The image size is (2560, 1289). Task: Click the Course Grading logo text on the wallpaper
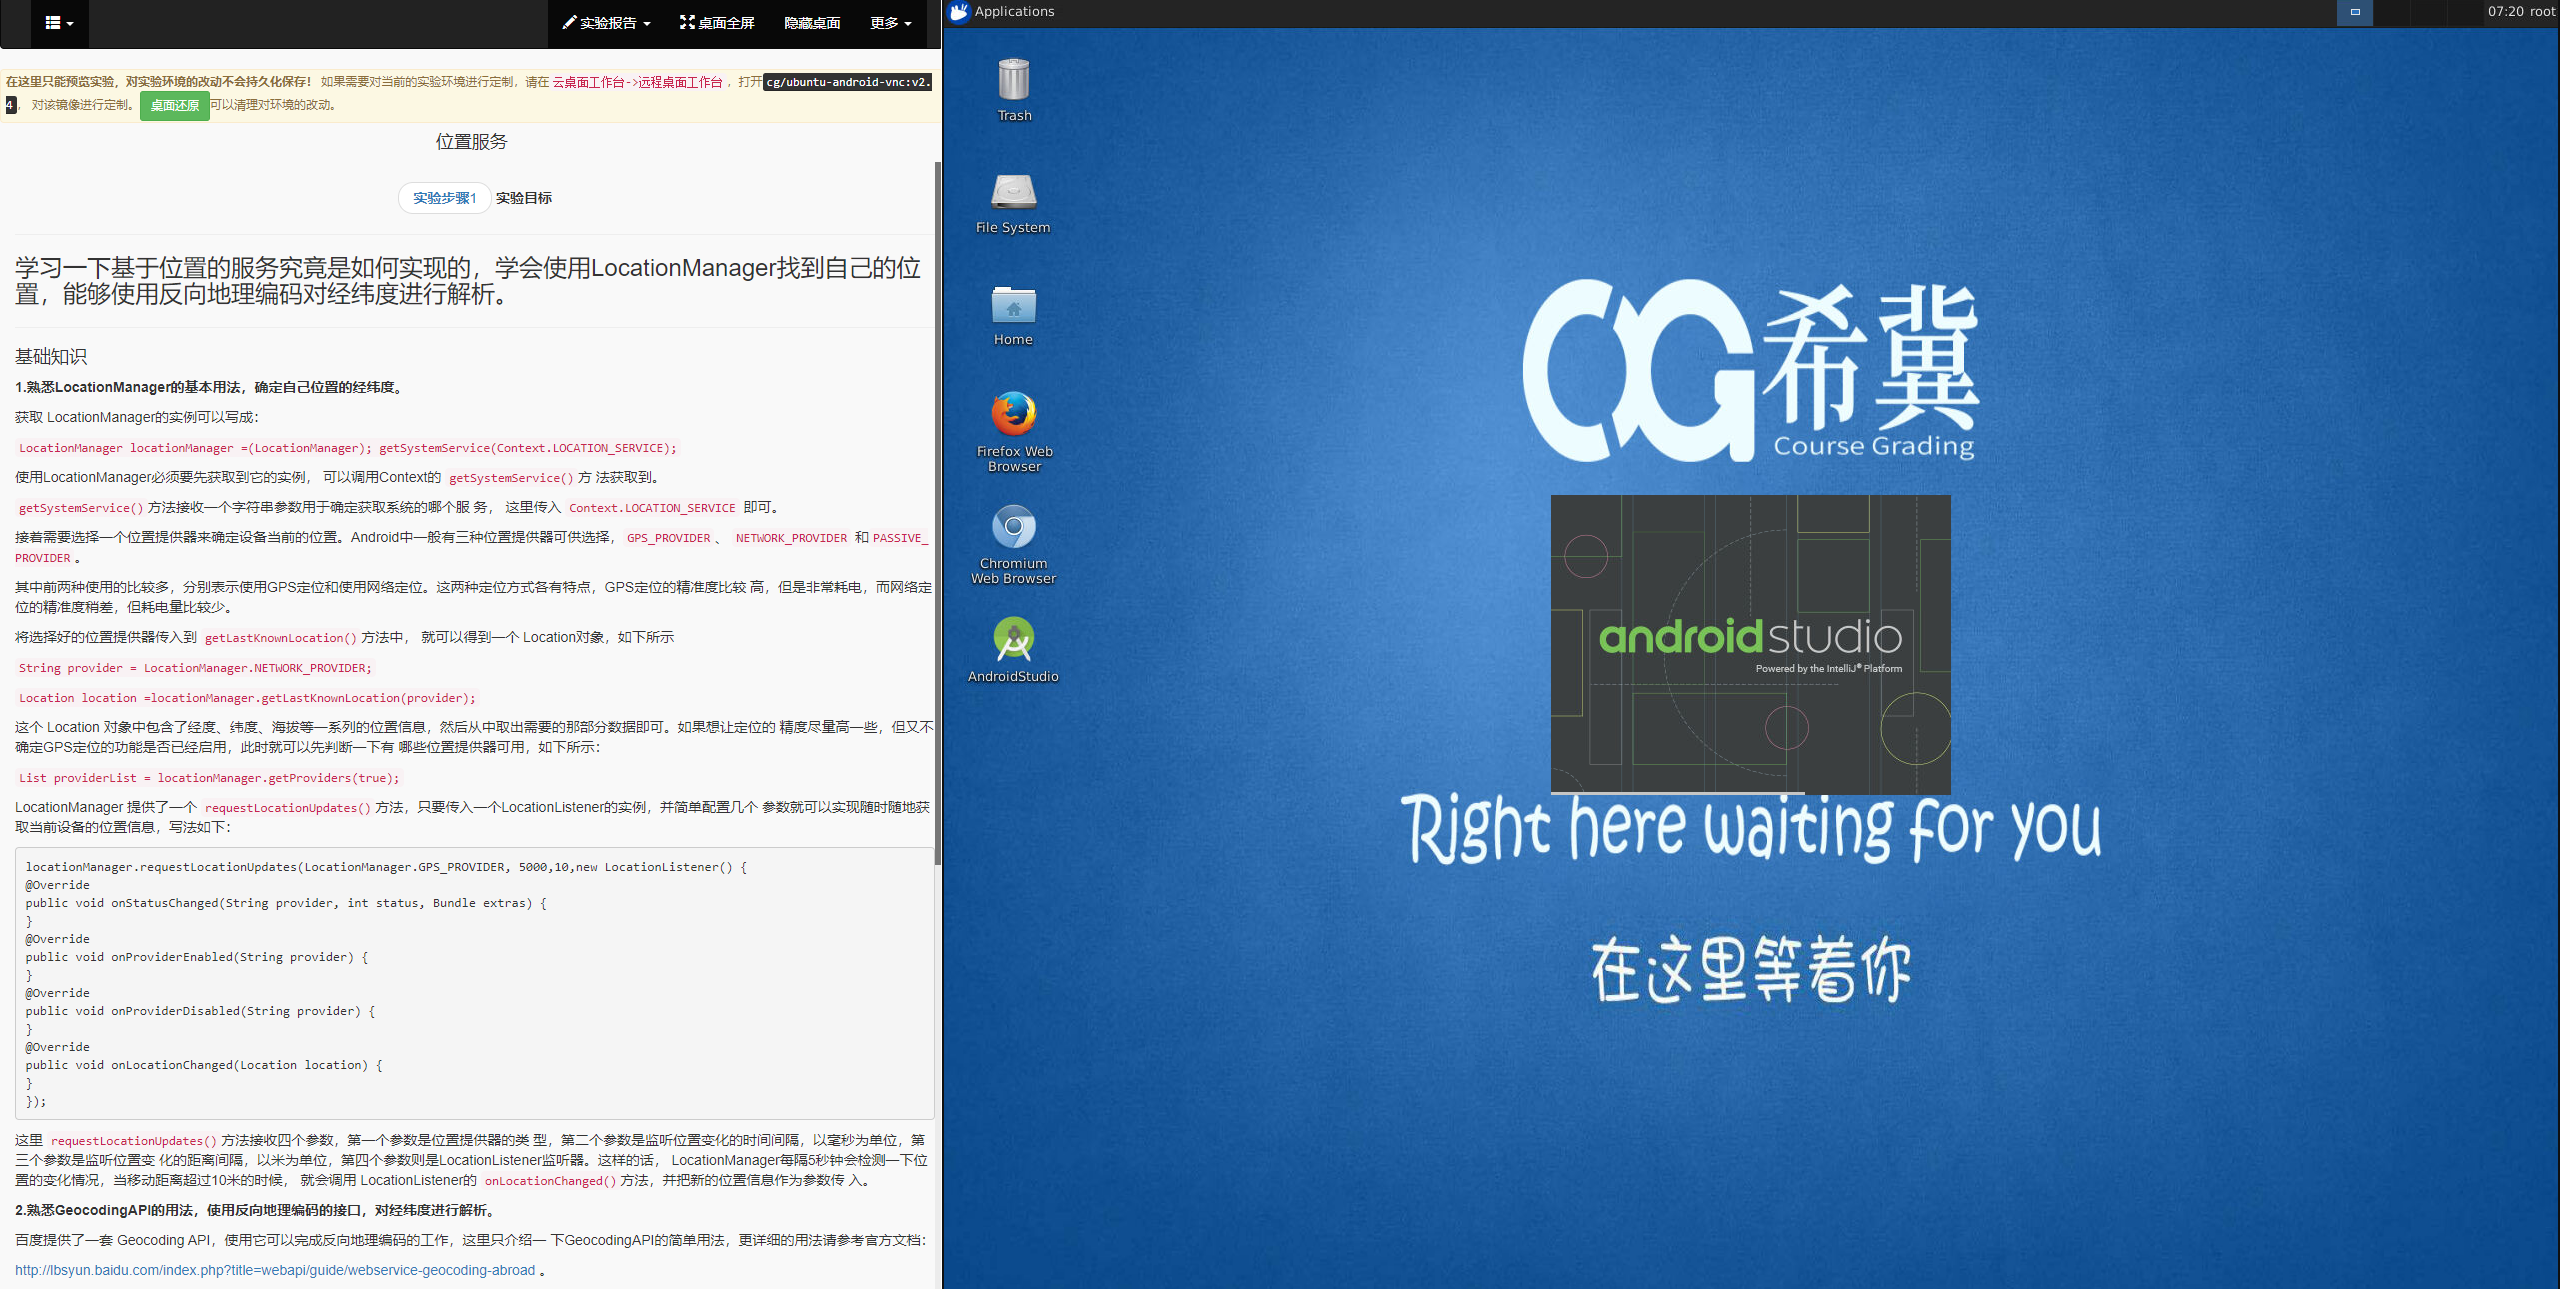(x=1874, y=447)
